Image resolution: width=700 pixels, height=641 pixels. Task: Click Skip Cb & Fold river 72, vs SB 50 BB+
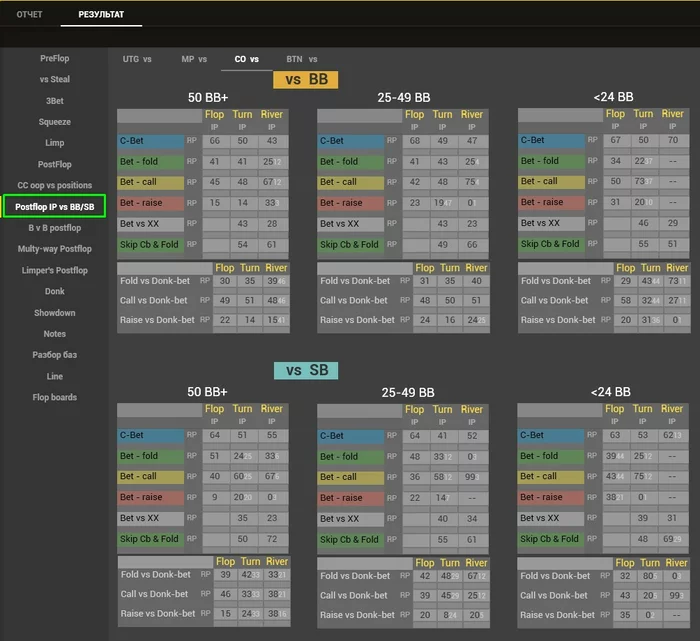tap(272, 539)
